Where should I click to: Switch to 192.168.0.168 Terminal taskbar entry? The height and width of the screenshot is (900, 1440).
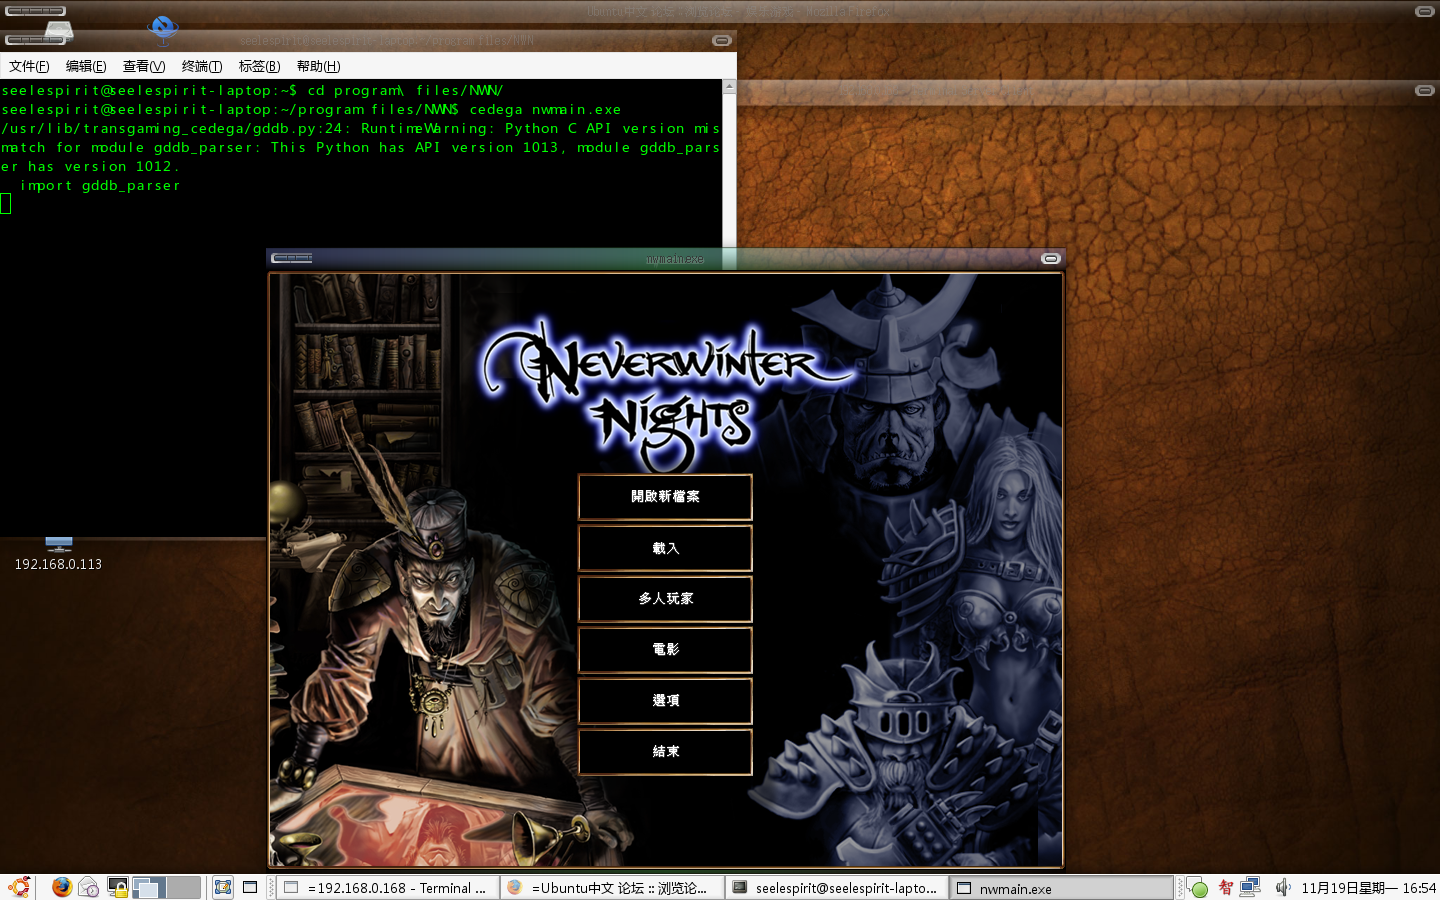(387, 888)
